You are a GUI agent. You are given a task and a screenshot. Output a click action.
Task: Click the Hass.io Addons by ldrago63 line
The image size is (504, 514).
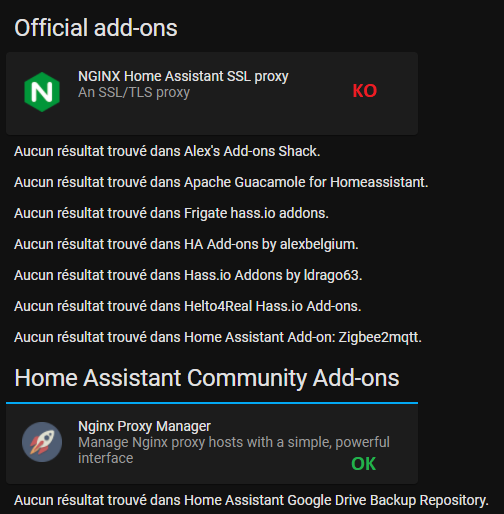(x=188, y=275)
